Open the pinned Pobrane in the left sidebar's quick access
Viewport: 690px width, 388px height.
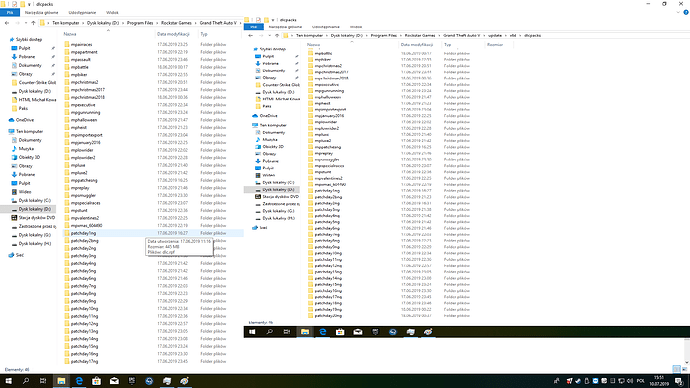click(26, 57)
